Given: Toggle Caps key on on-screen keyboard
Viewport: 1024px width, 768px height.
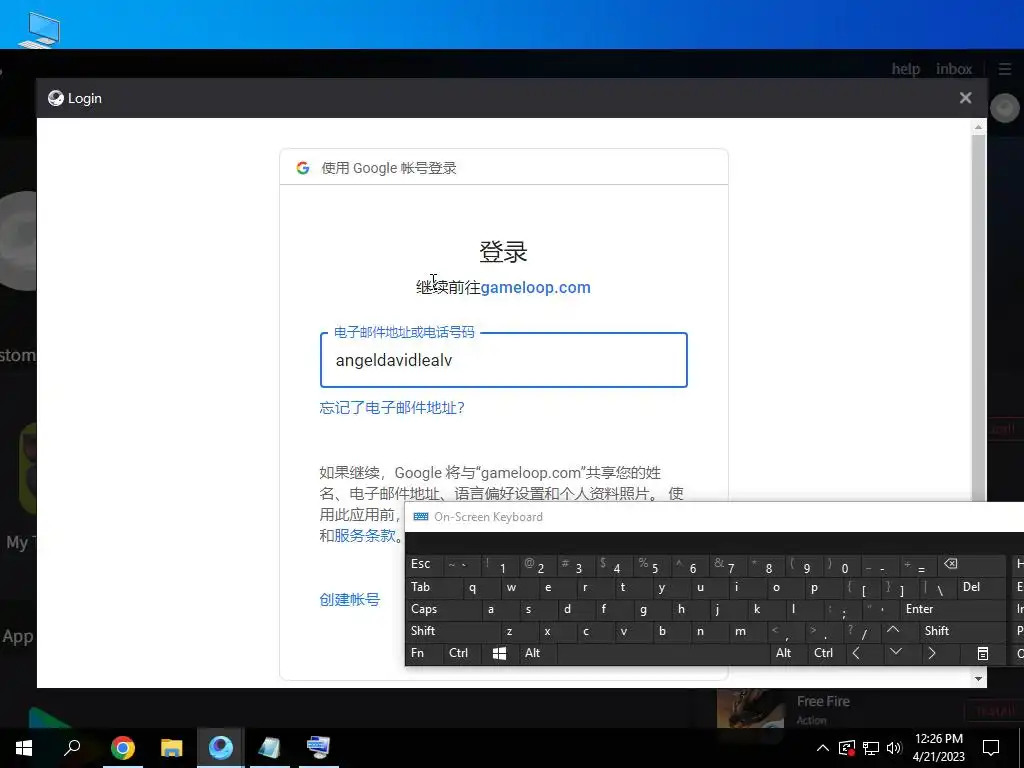Looking at the screenshot, I should (x=440, y=609).
